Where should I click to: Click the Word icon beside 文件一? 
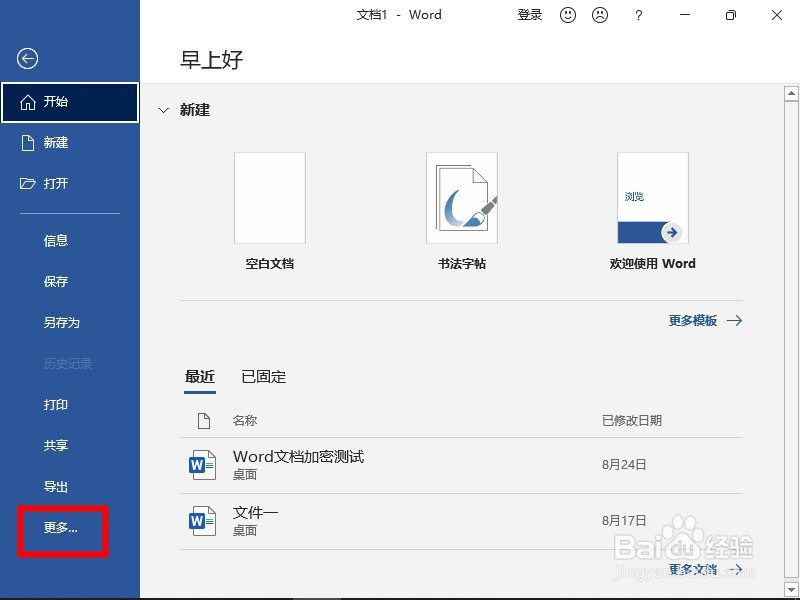tap(203, 521)
